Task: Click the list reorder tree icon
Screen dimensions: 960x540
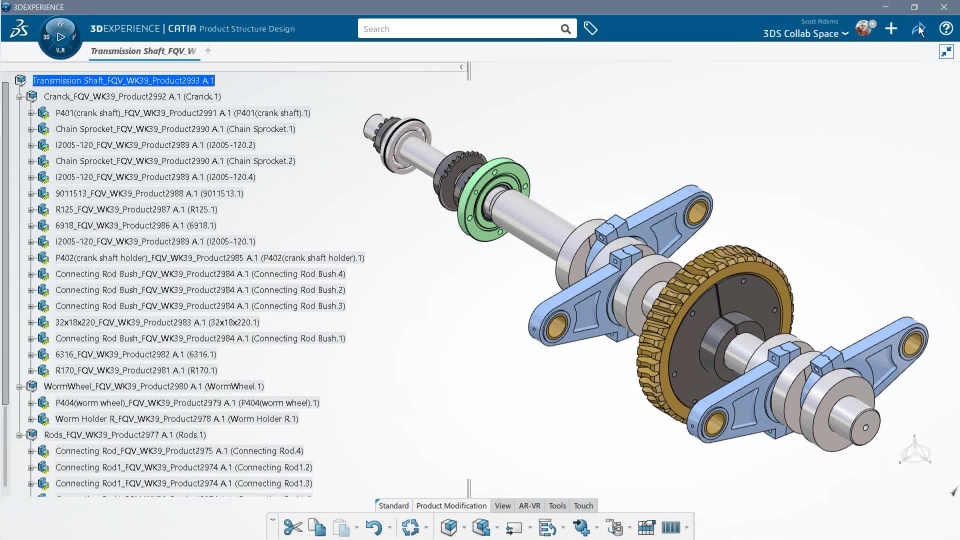Action: pos(547,527)
